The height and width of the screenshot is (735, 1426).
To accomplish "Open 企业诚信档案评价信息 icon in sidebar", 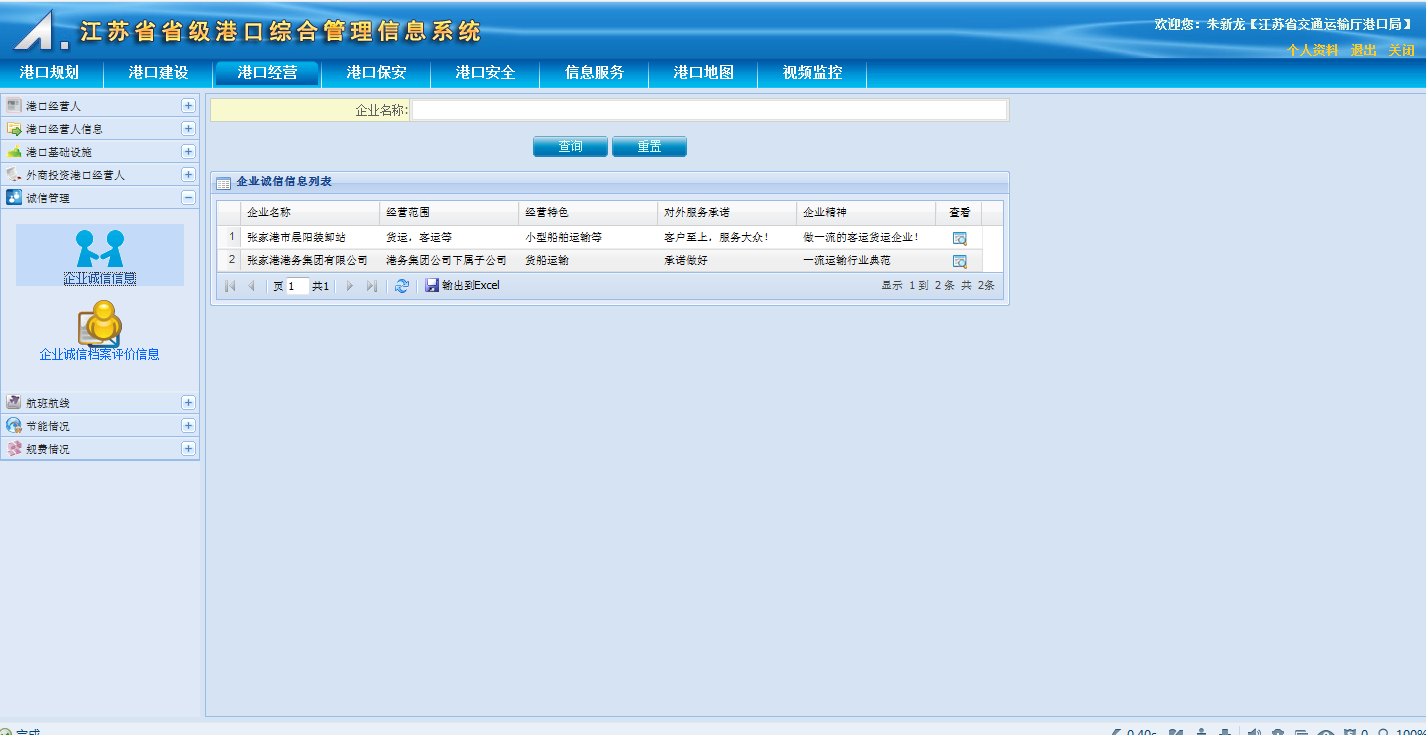I will click(x=100, y=323).
